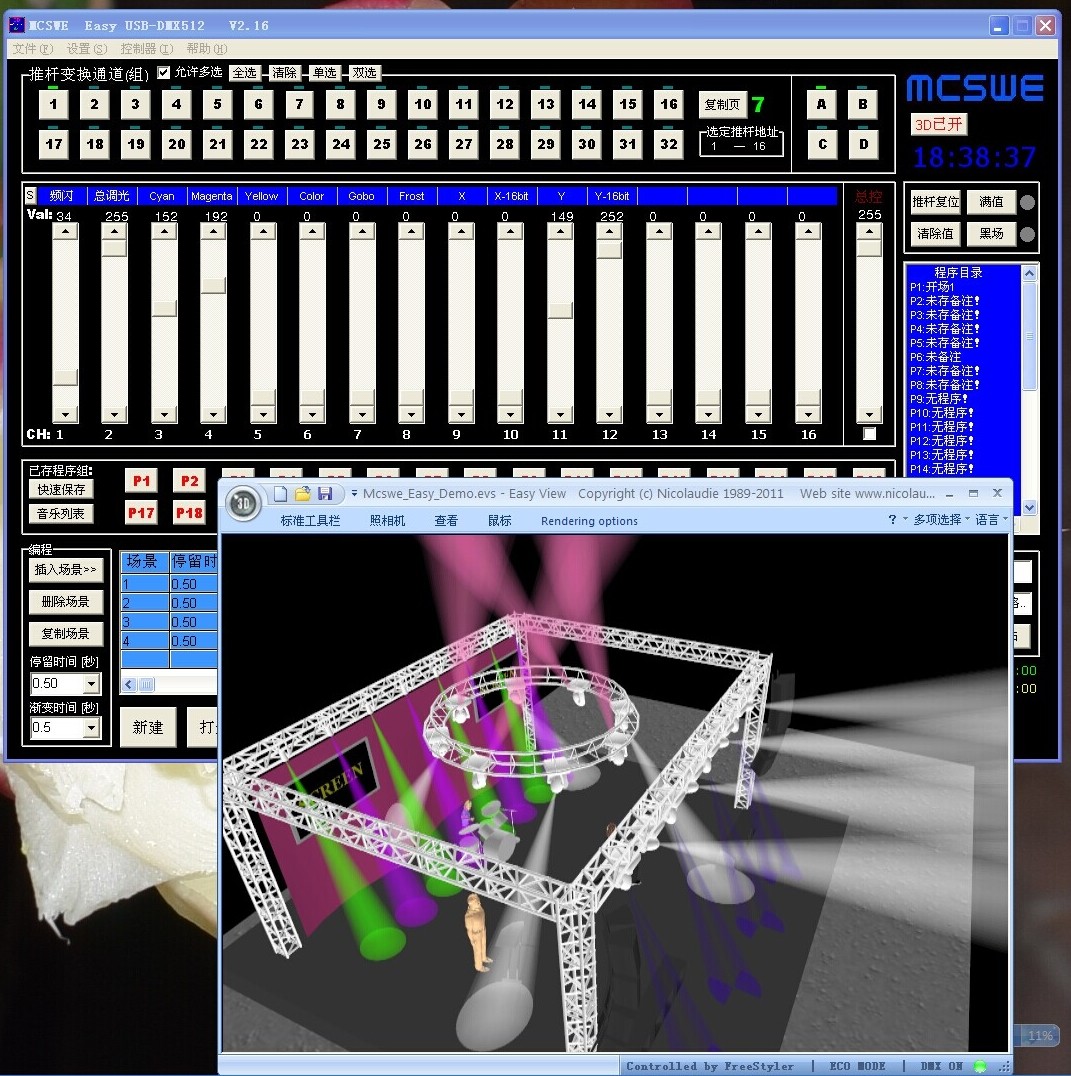Open the 控制器 menu
The image size is (1071, 1076).
coord(147,49)
